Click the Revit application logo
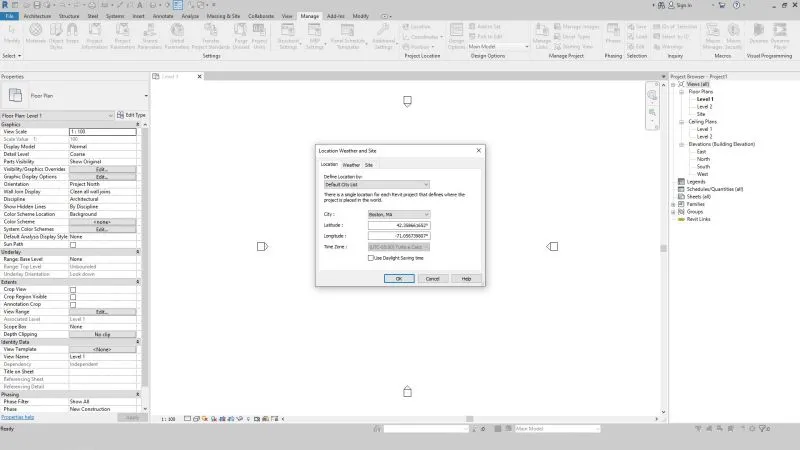The image size is (800, 450). (5, 5)
